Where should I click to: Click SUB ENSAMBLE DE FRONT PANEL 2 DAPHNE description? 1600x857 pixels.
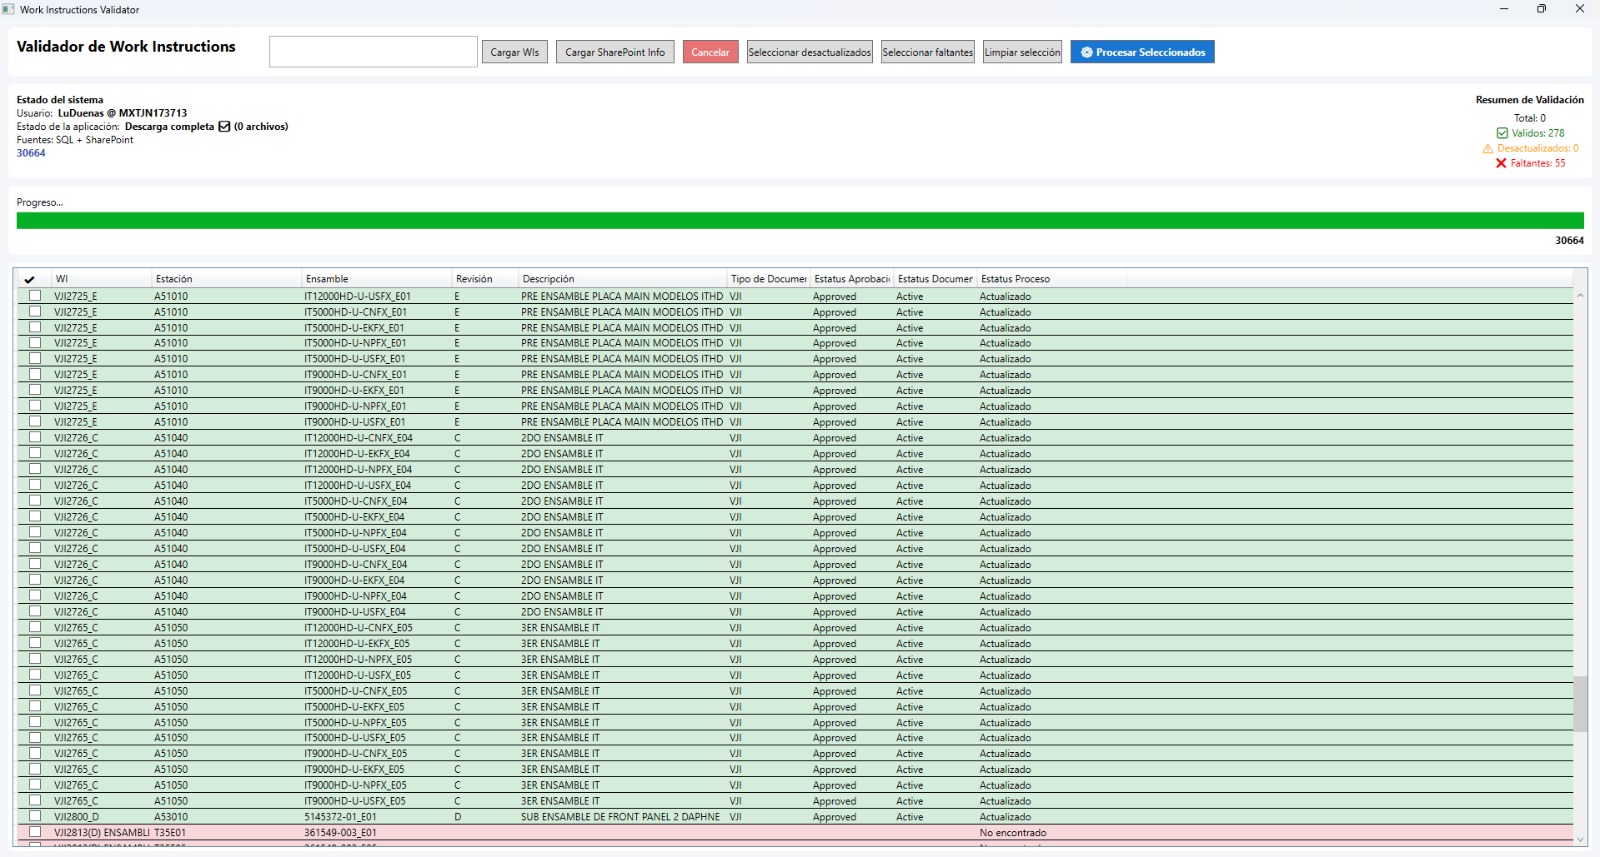[620, 817]
